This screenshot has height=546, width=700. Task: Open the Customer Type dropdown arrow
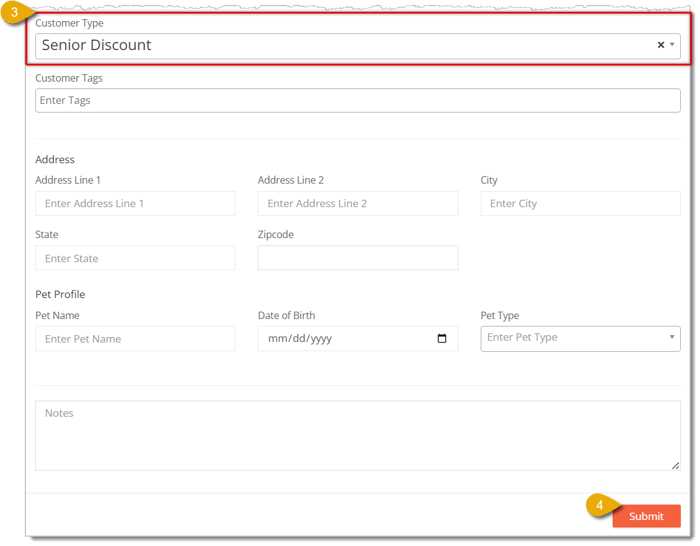671,45
